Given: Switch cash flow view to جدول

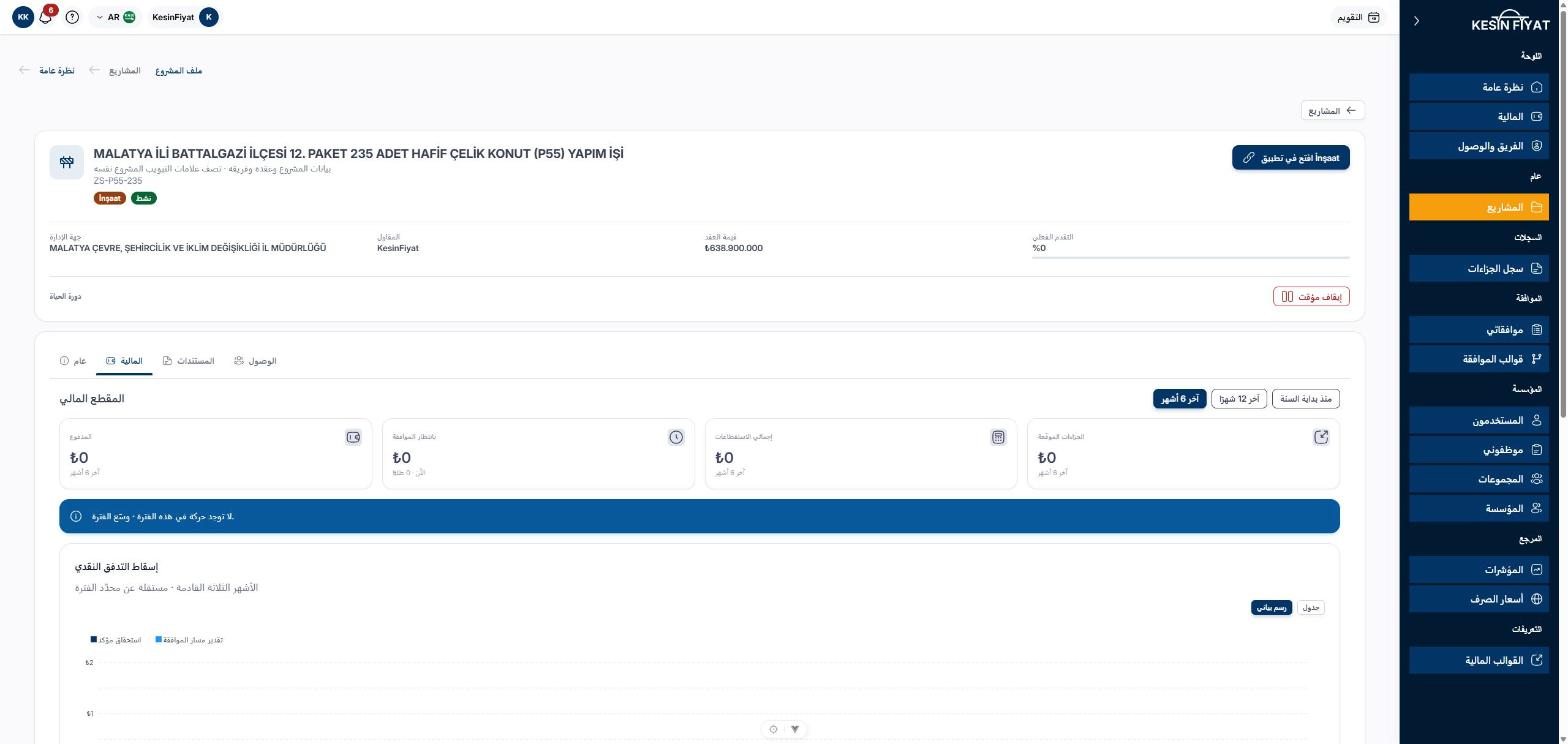Looking at the screenshot, I should tap(1311, 607).
